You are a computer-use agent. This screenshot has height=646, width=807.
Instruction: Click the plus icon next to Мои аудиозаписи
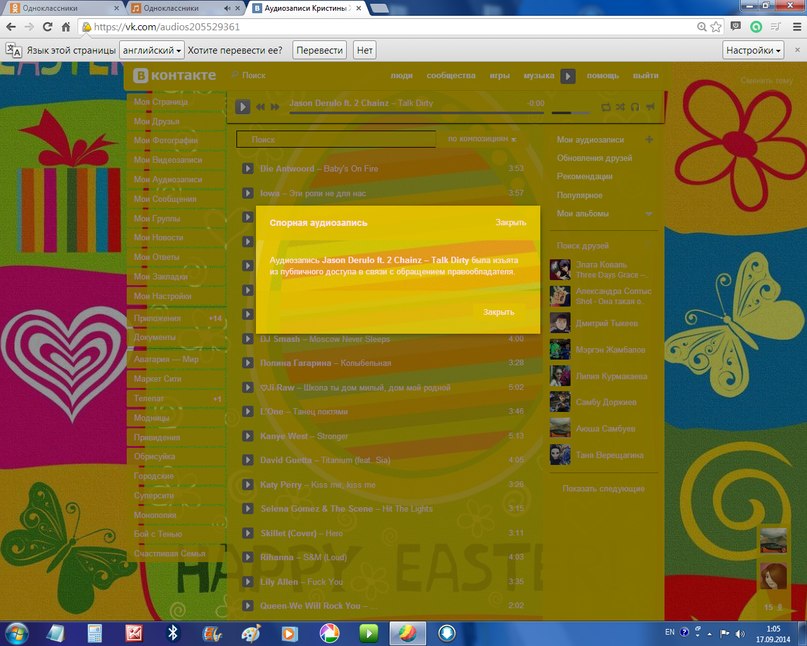(649, 139)
